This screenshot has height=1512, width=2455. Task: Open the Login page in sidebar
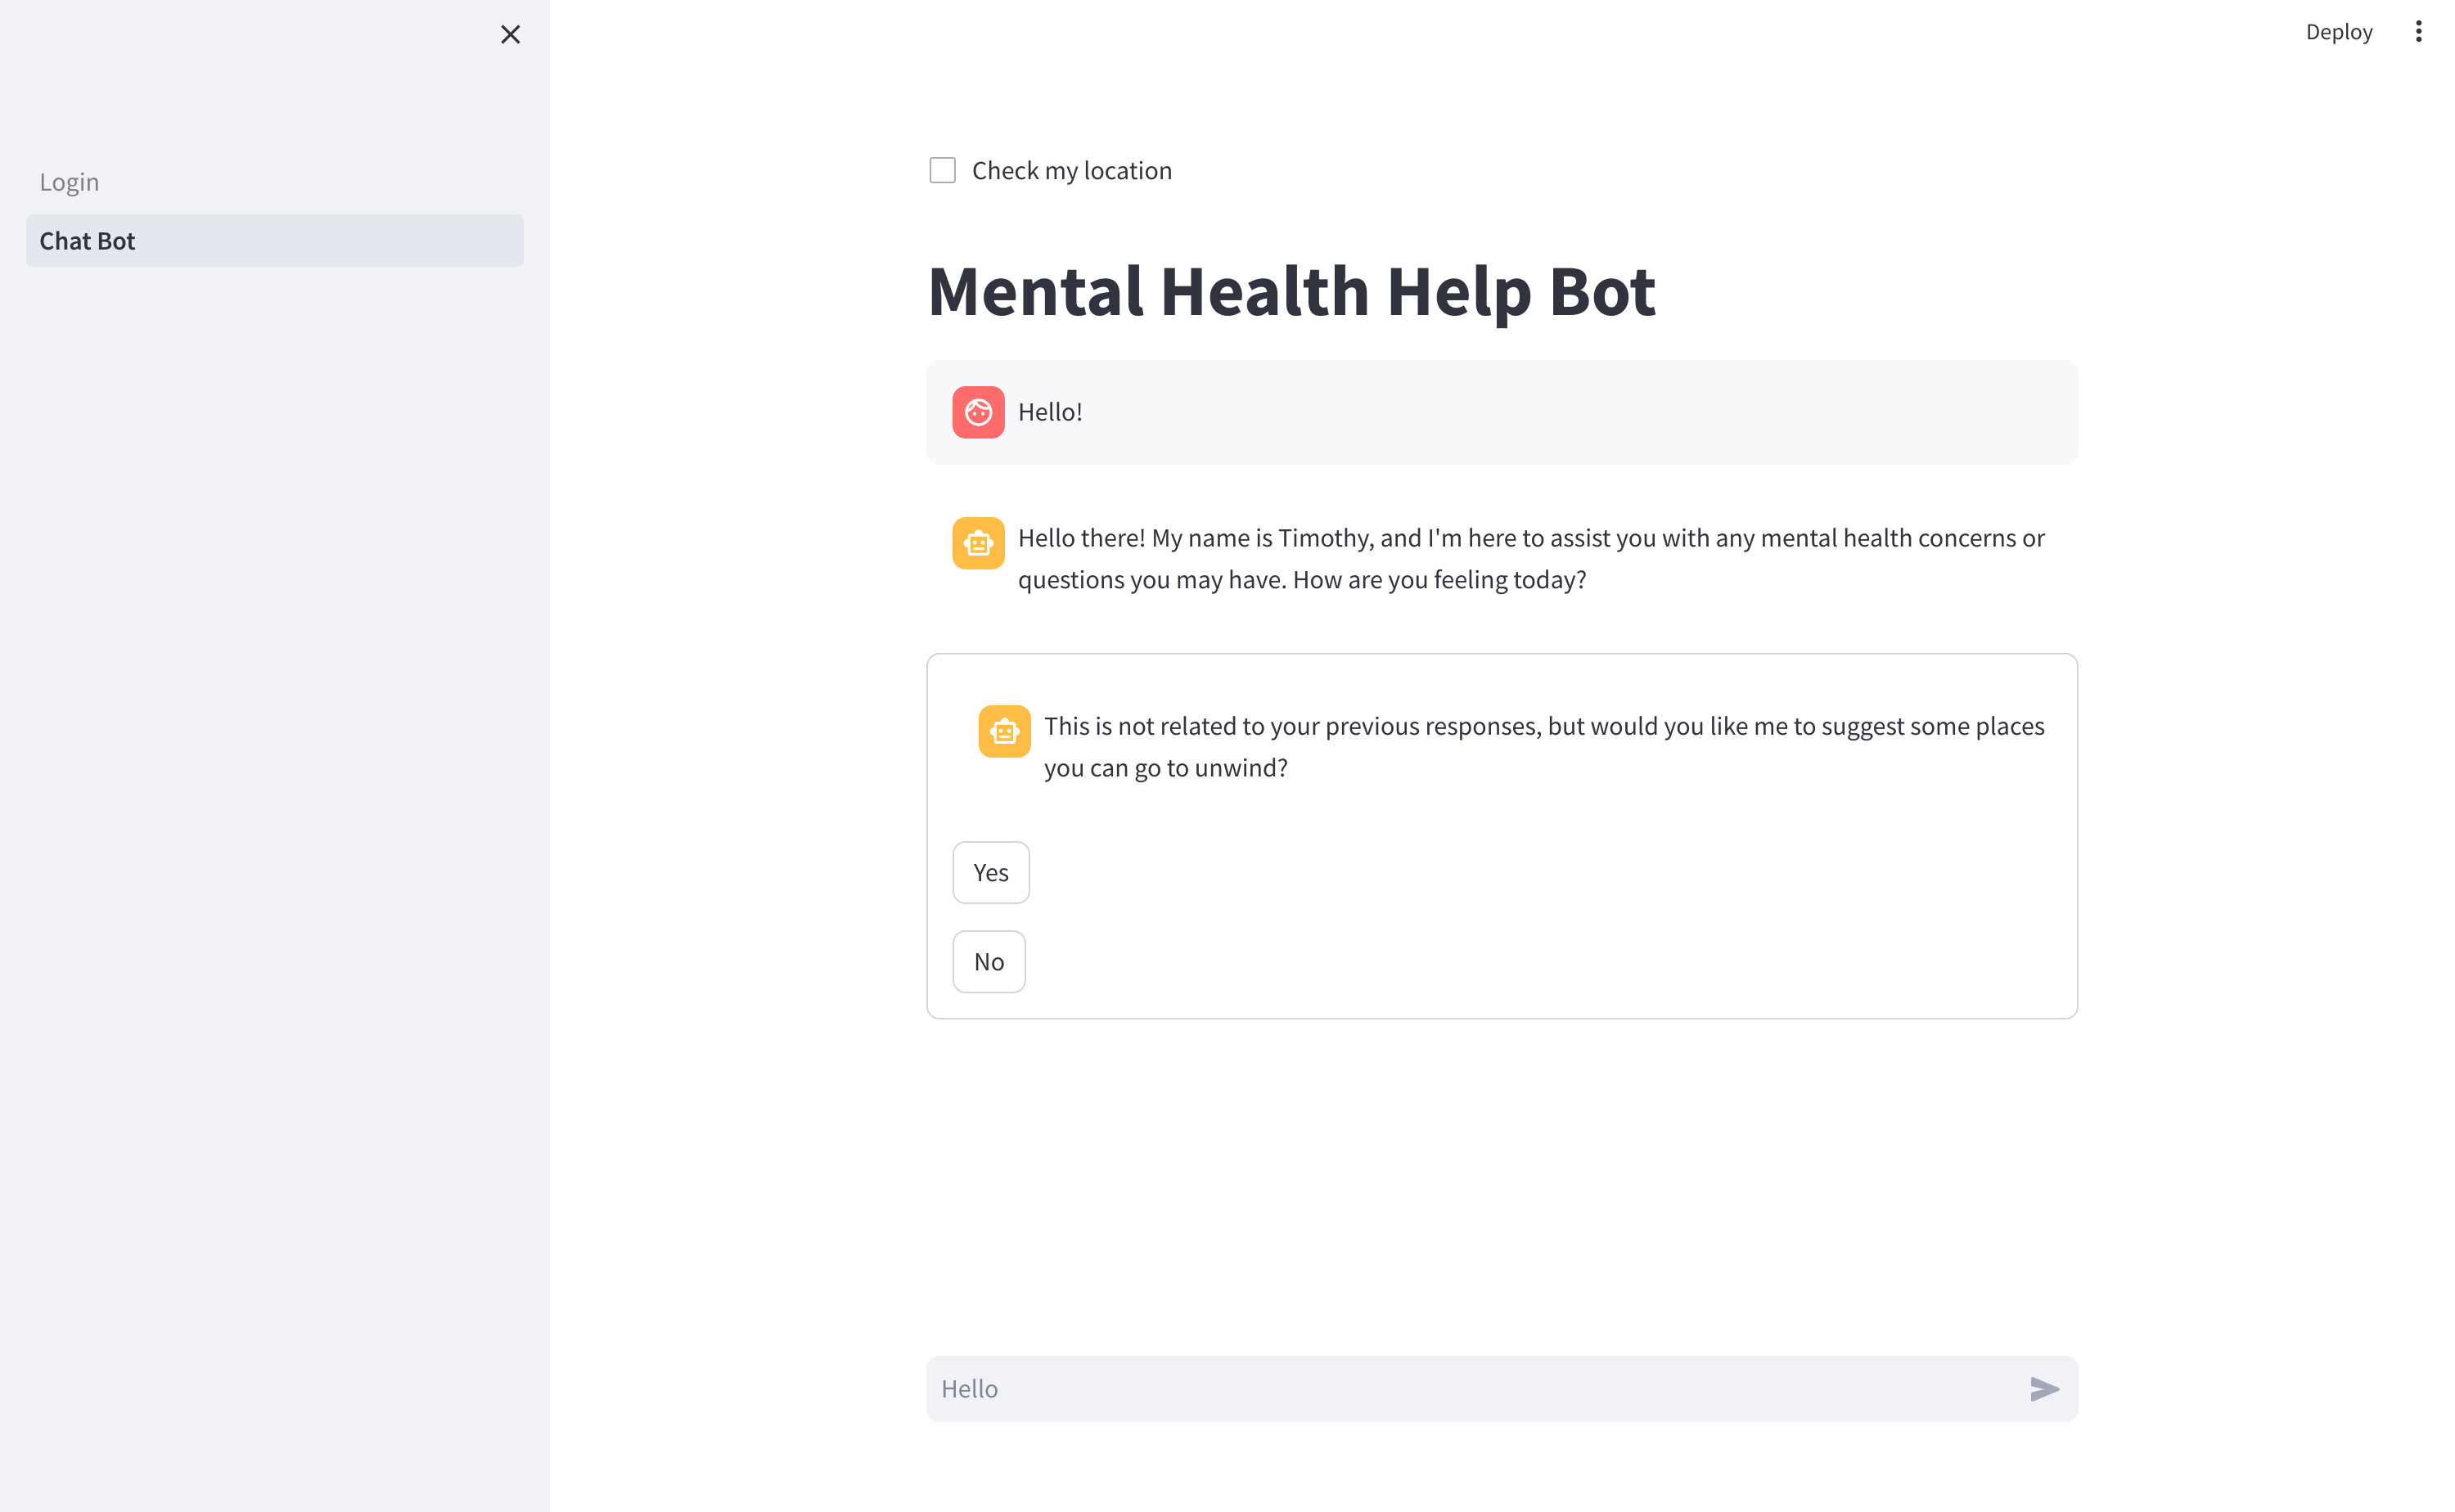pos(69,182)
